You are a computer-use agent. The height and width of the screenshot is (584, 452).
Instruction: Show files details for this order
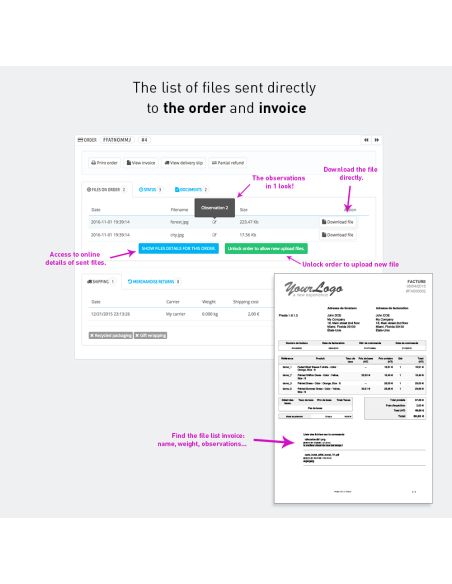pyautogui.click(x=179, y=248)
